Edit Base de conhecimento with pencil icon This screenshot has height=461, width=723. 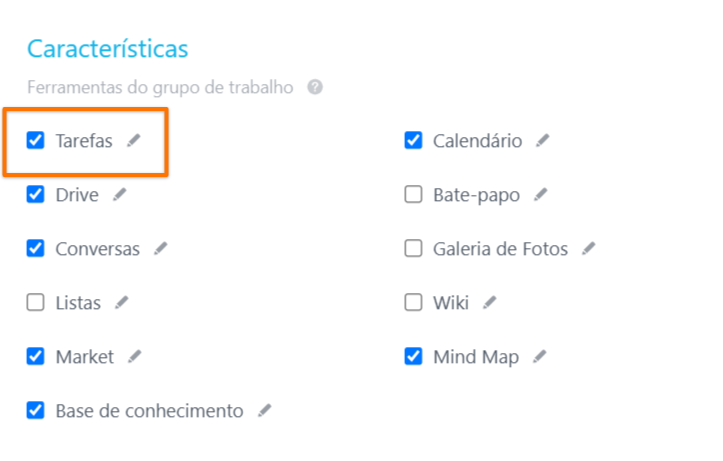pos(265,410)
